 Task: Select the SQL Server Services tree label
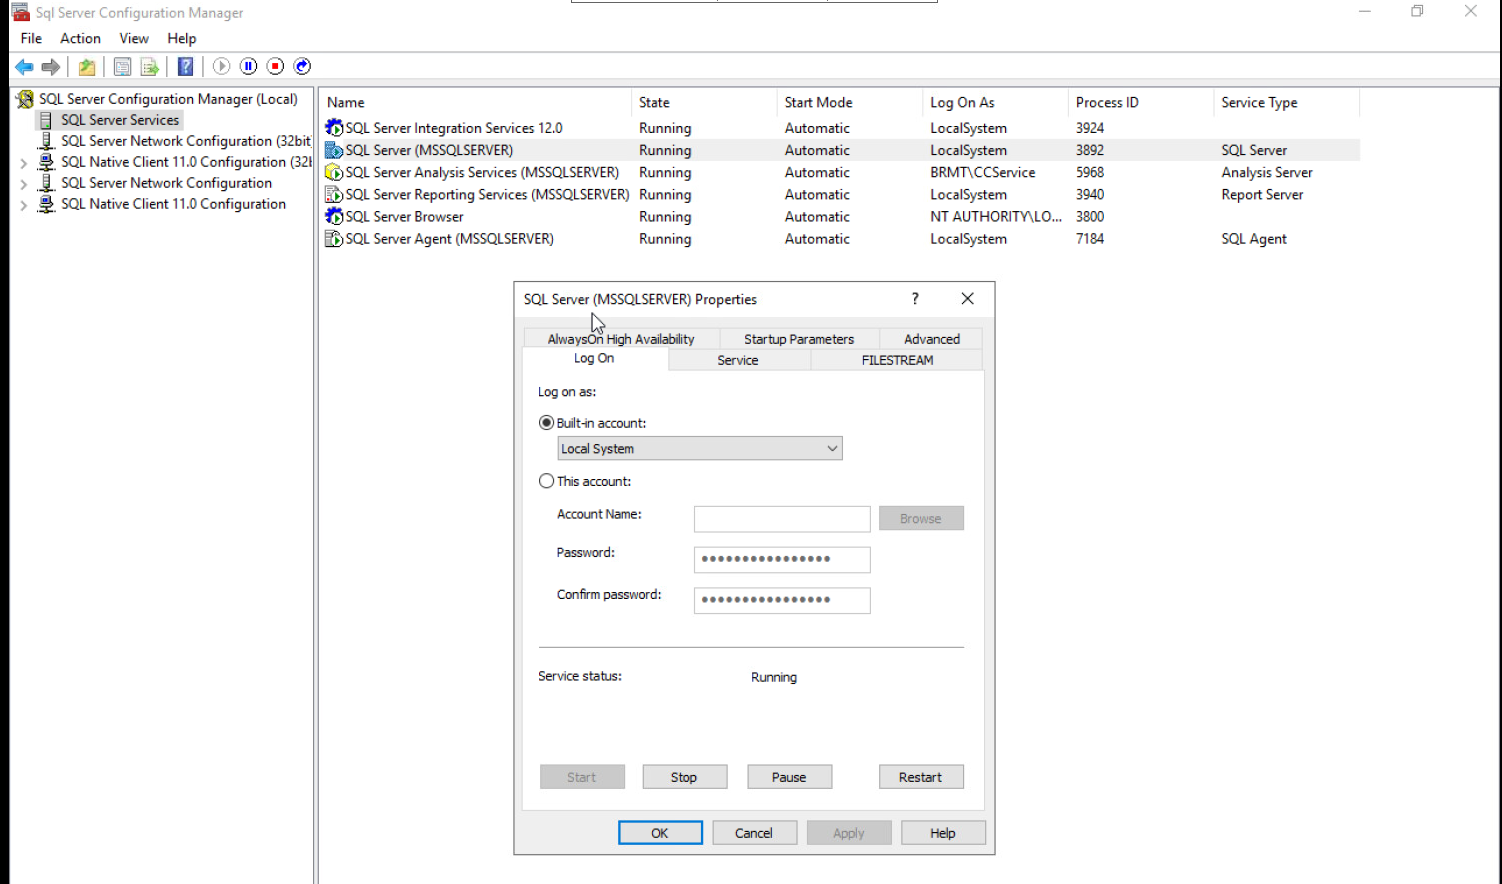[120, 120]
